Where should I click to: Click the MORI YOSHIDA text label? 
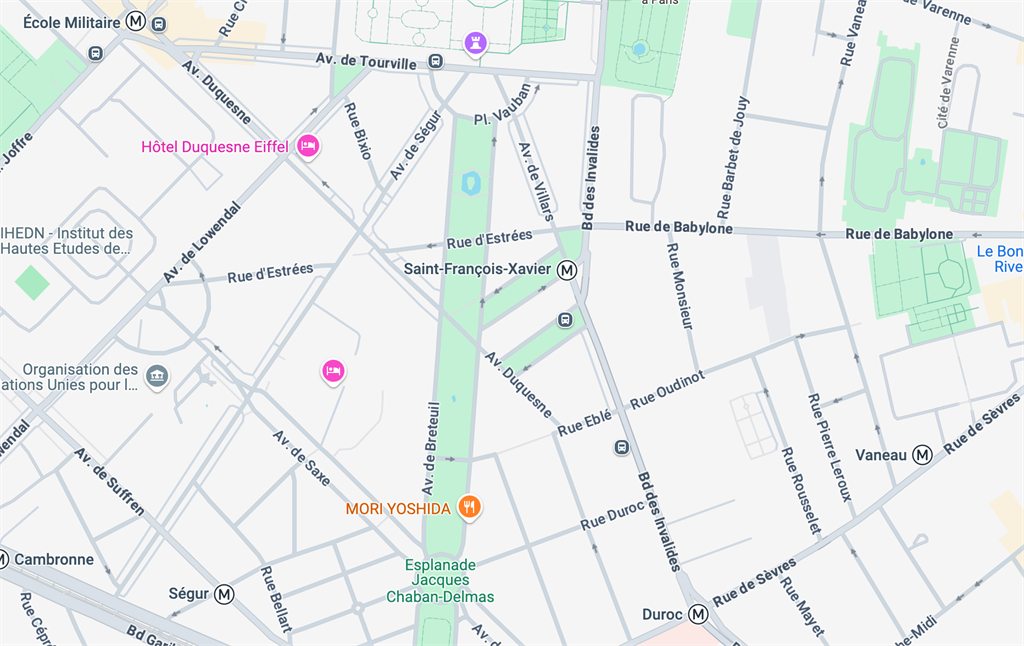(x=398, y=509)
